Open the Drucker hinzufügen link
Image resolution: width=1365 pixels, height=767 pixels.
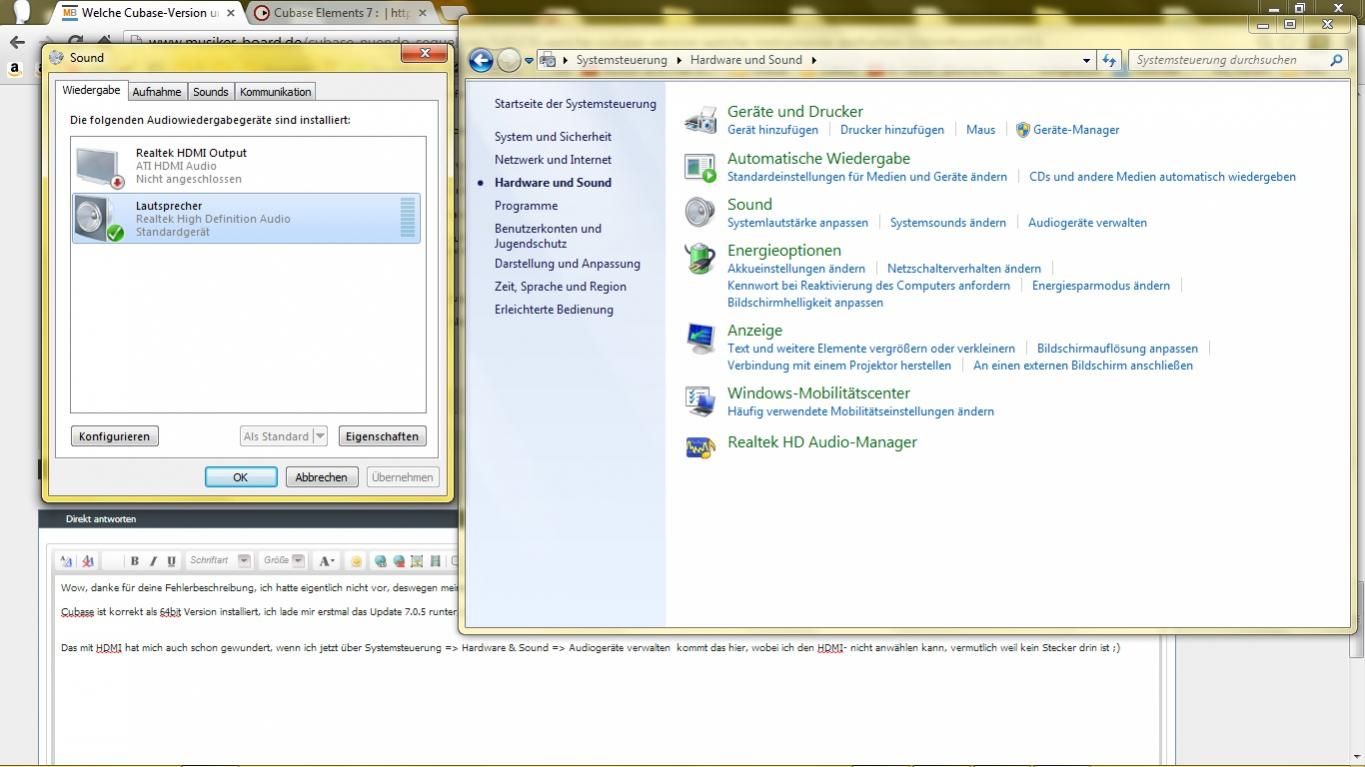[892, 130]
